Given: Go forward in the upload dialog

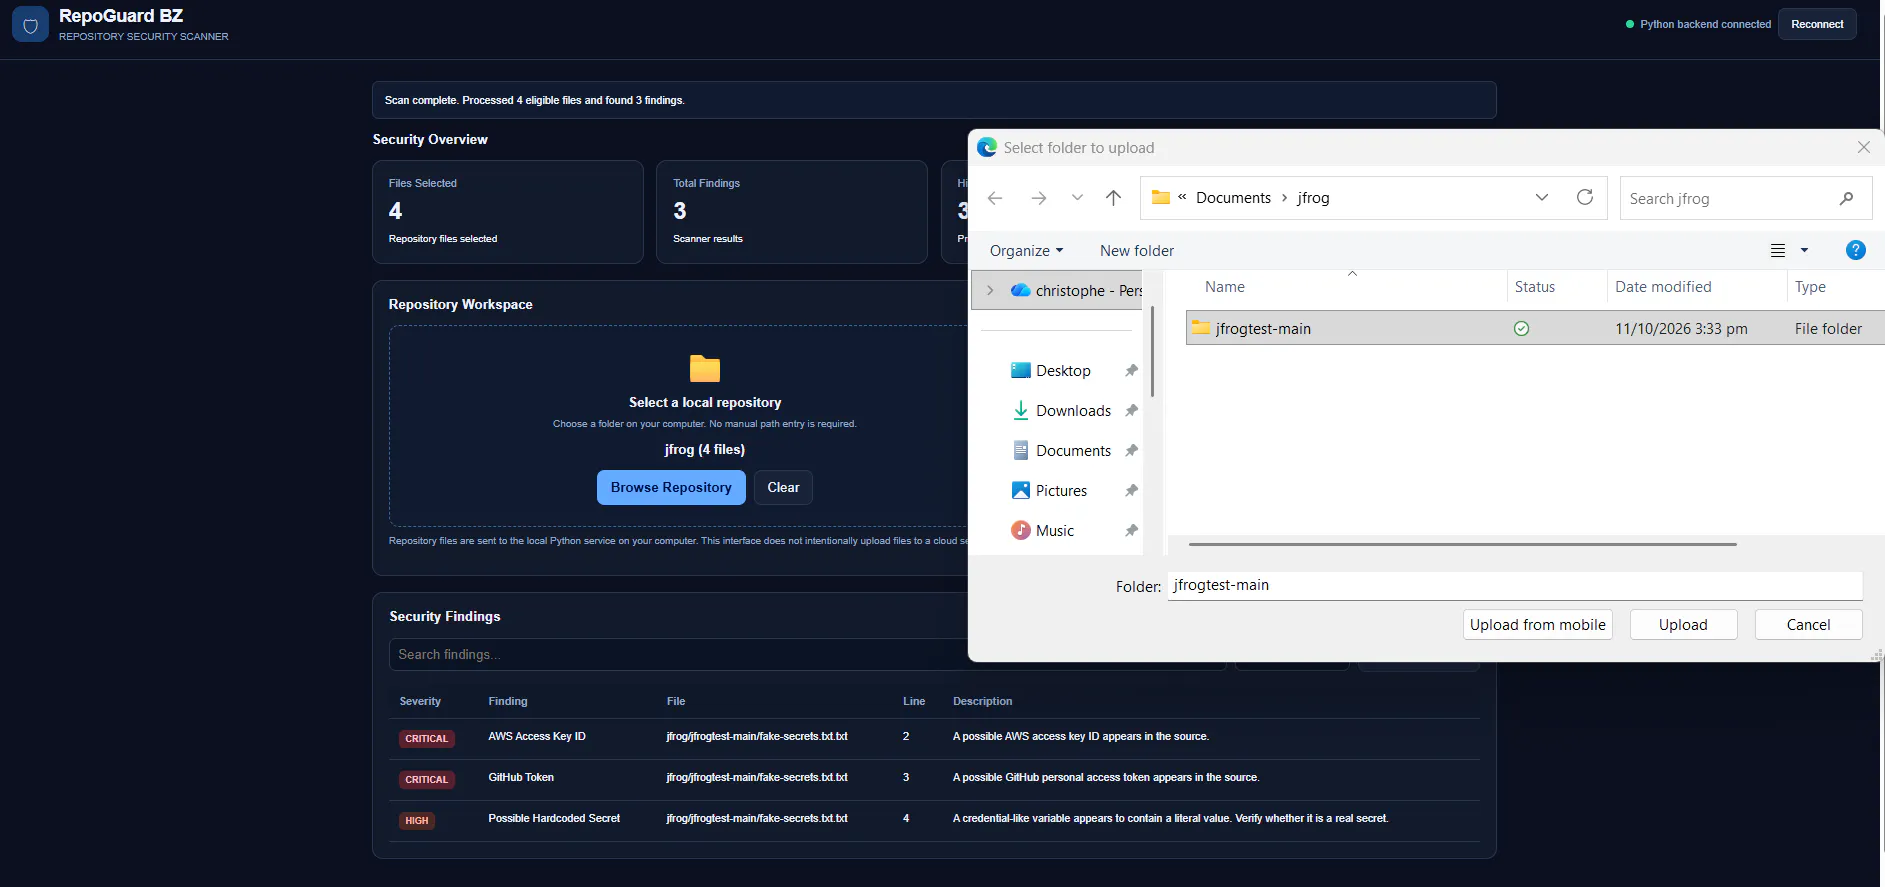Looking at the screenshot, I should pyautogui.click(x=1039, y=198).
